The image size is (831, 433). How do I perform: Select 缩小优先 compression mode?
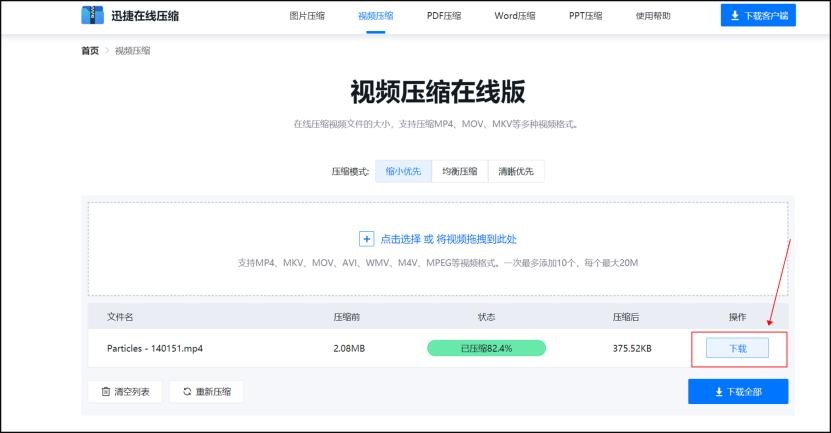point(403,171)
